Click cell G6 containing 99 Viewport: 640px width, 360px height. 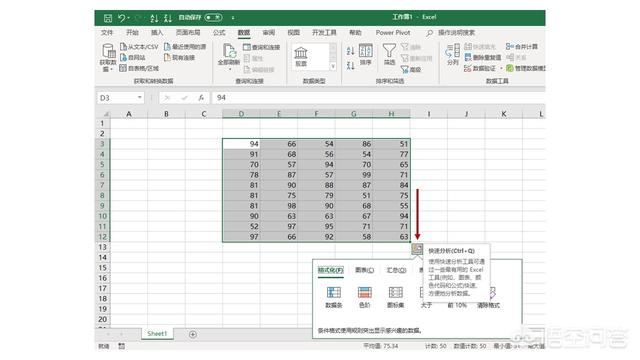354,175
